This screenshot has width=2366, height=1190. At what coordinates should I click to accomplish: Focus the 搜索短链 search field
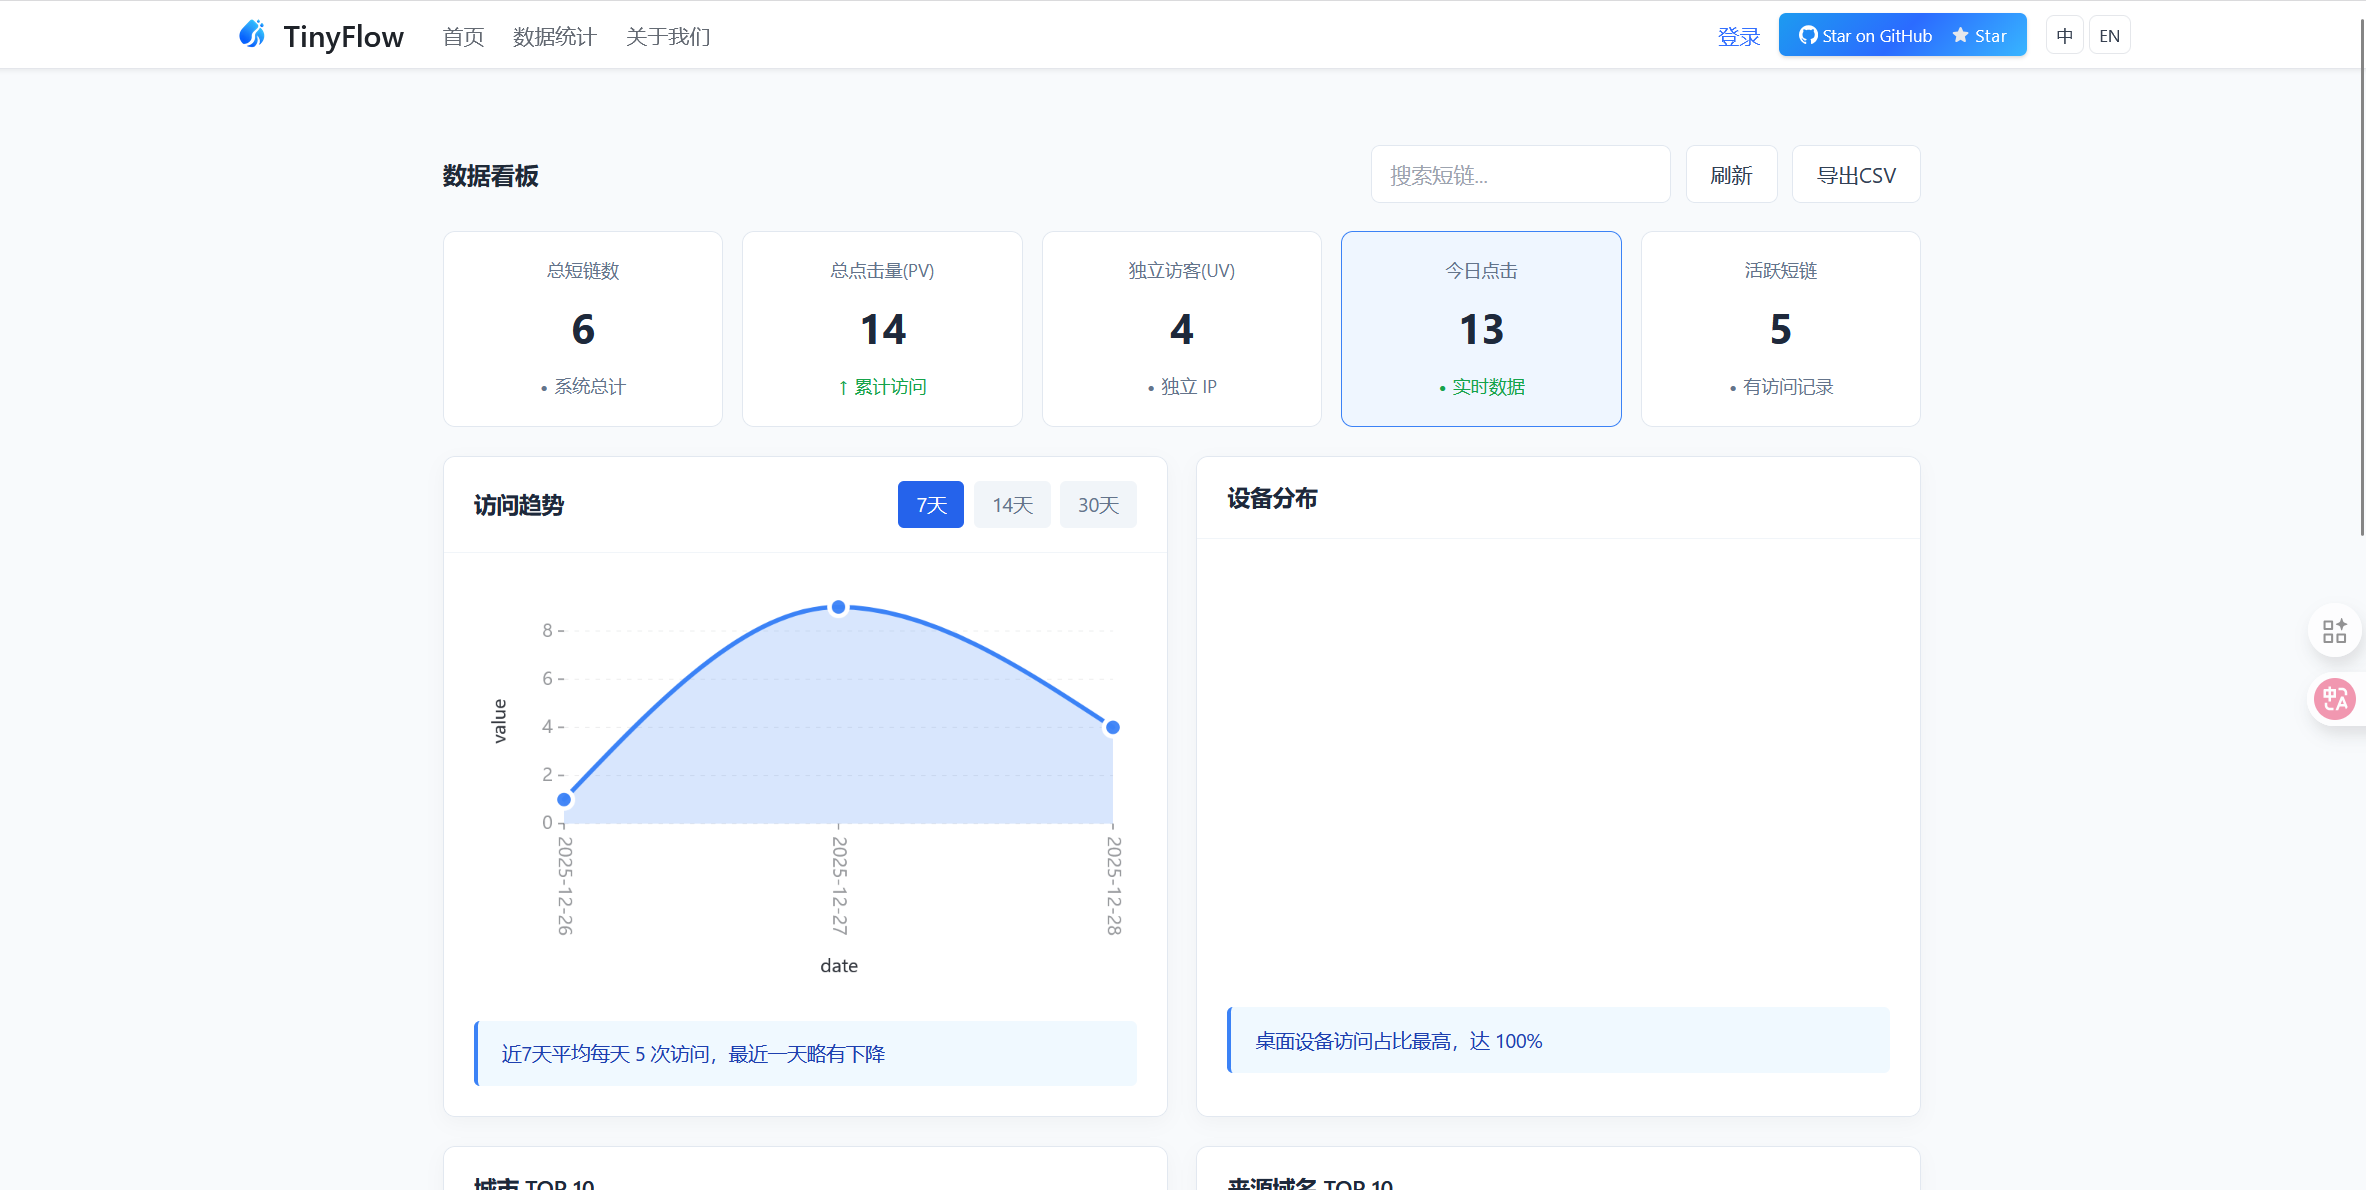(1520, 175)
